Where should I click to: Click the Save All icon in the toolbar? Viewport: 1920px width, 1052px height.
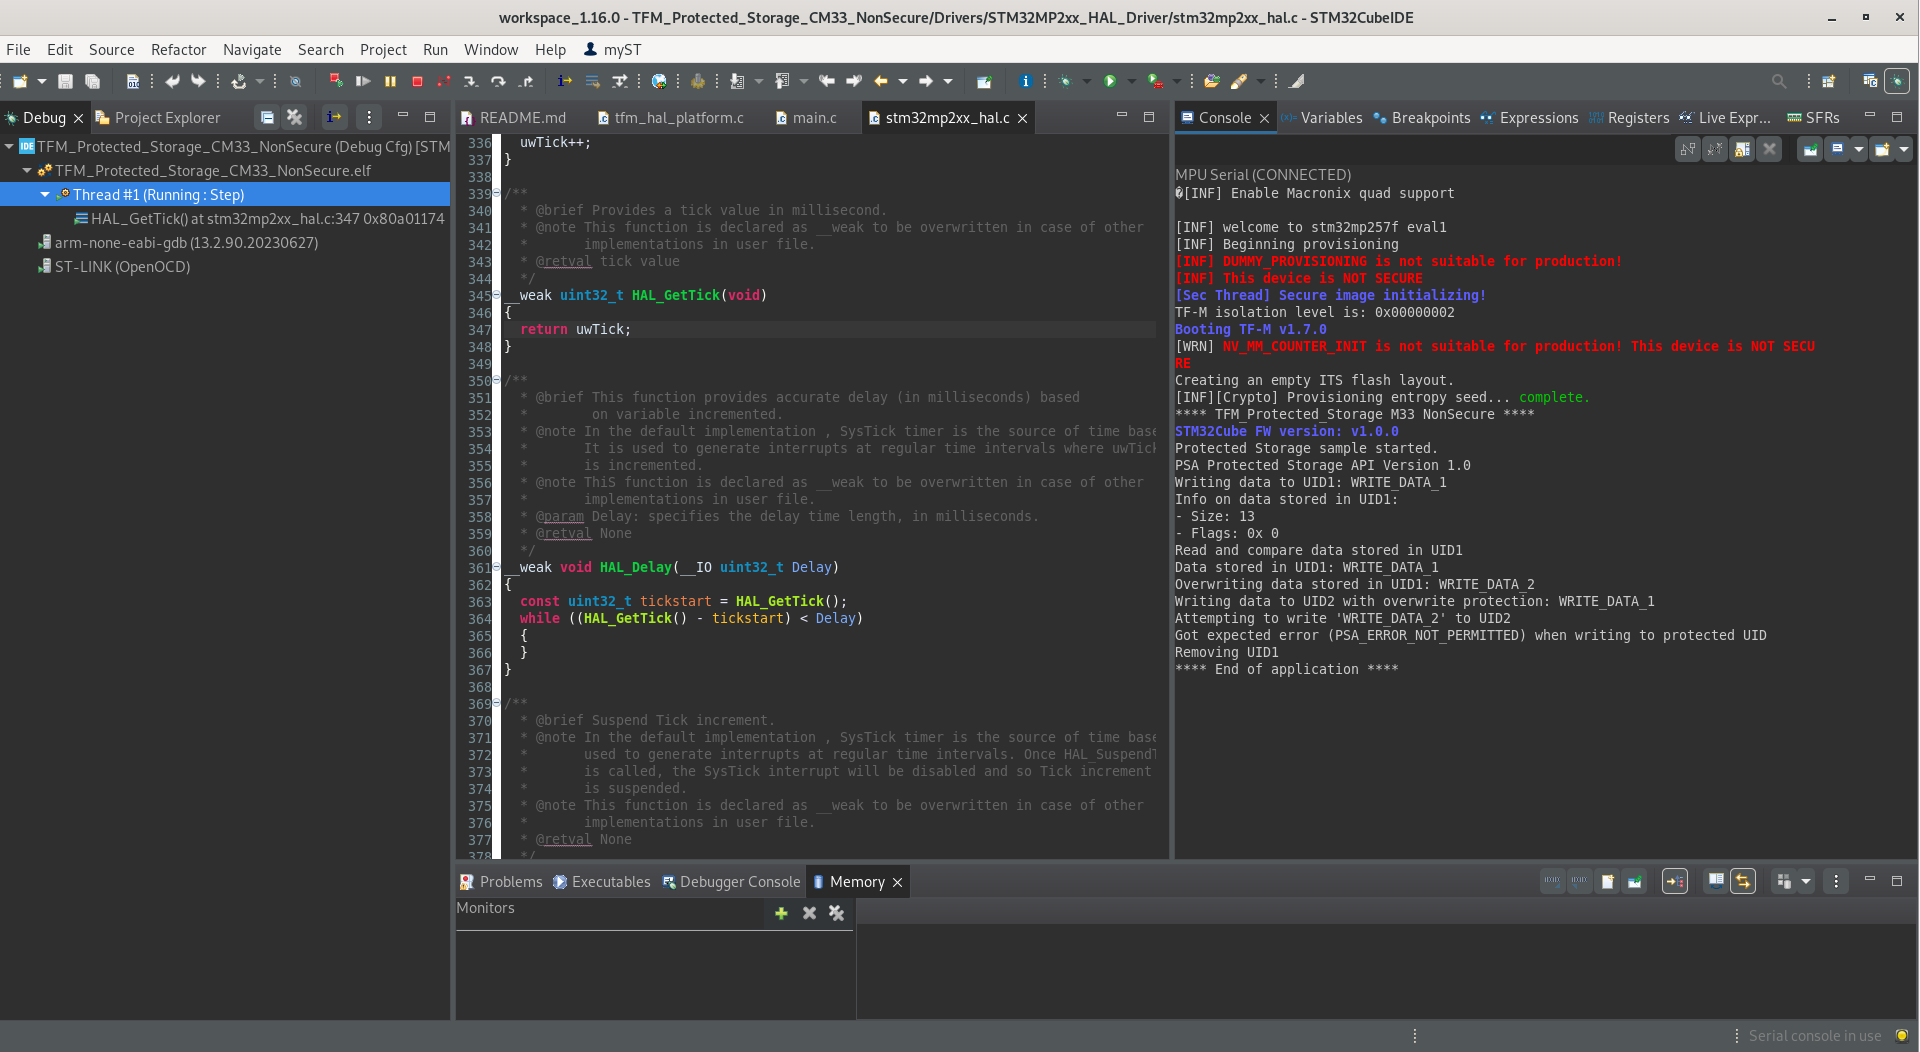[92, 81]
